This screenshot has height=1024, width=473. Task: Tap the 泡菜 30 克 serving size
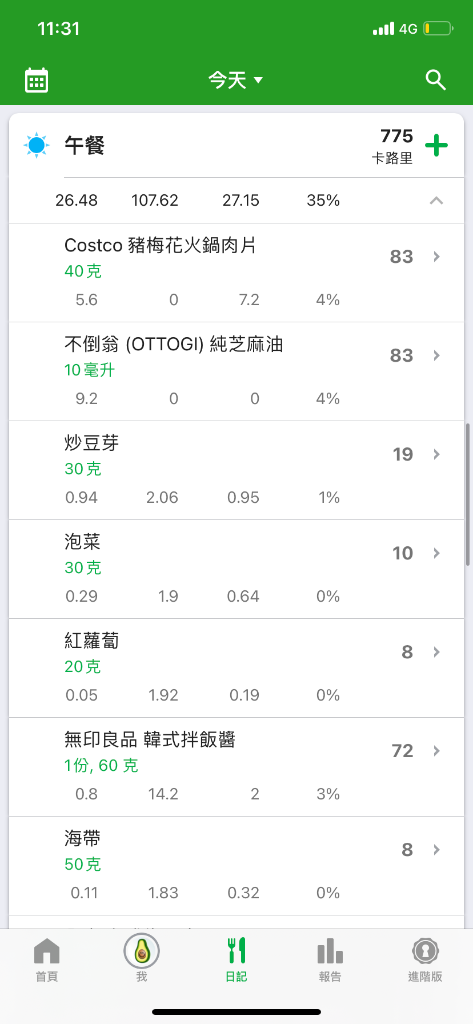(83, 568)
